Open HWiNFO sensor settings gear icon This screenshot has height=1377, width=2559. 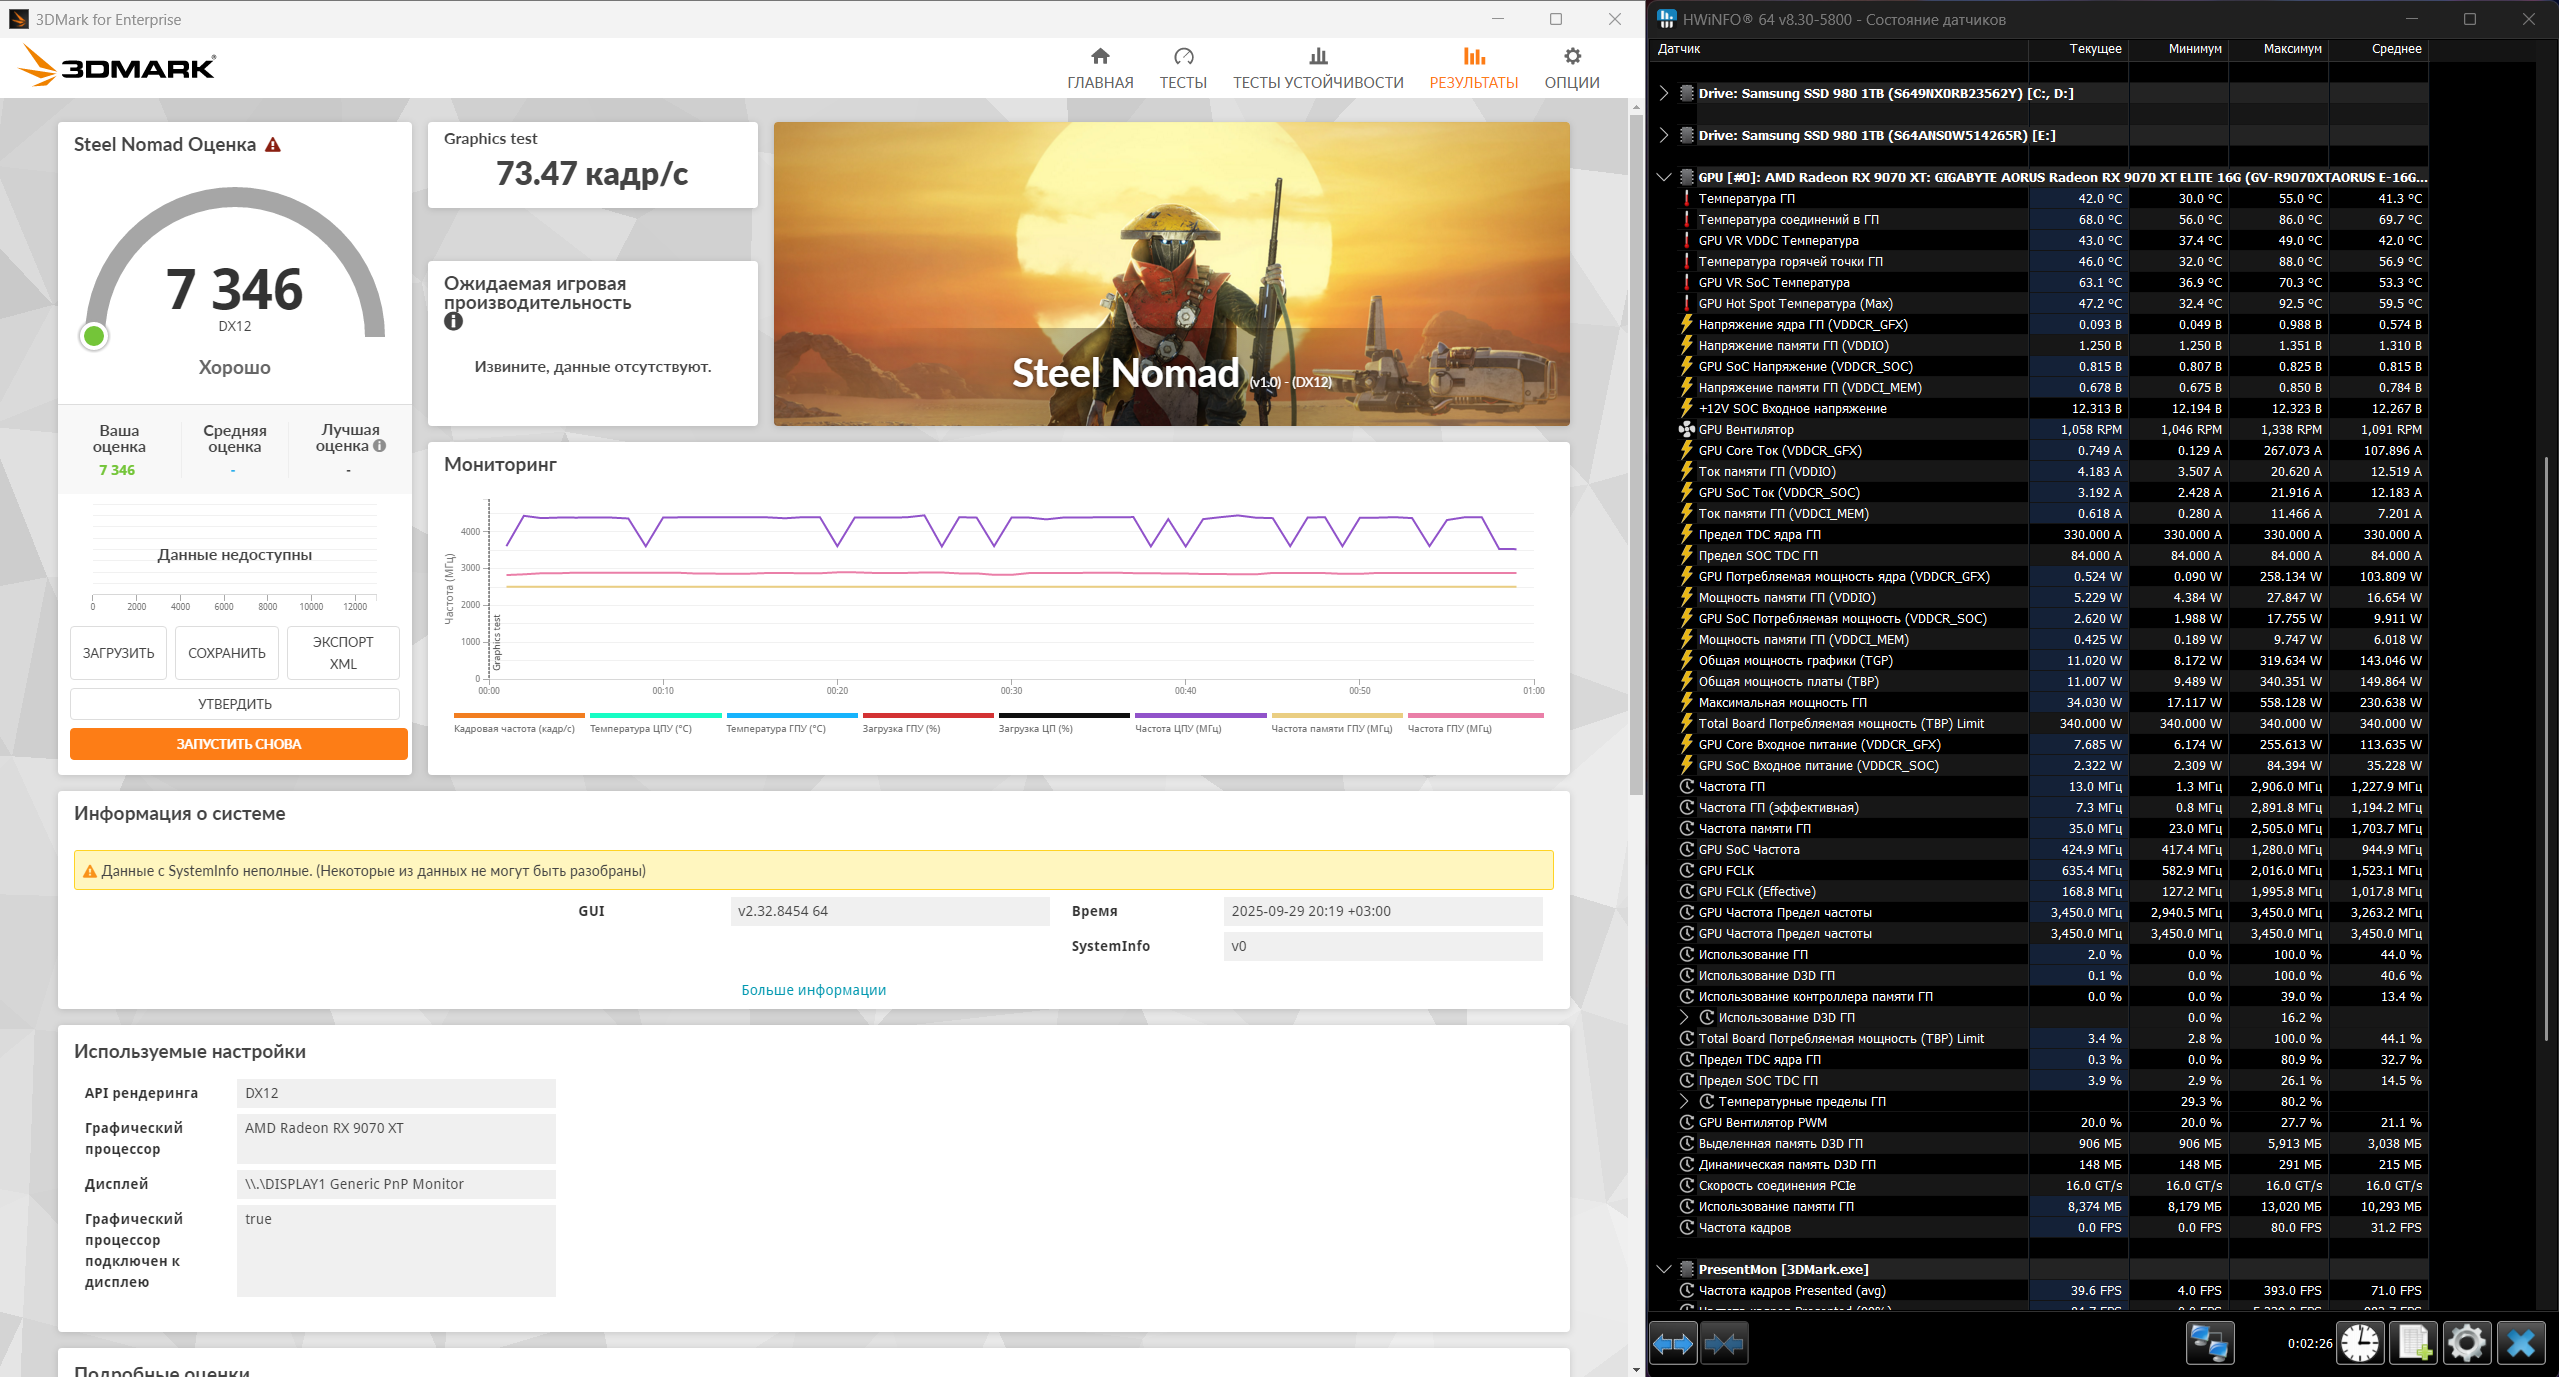2466,1343
